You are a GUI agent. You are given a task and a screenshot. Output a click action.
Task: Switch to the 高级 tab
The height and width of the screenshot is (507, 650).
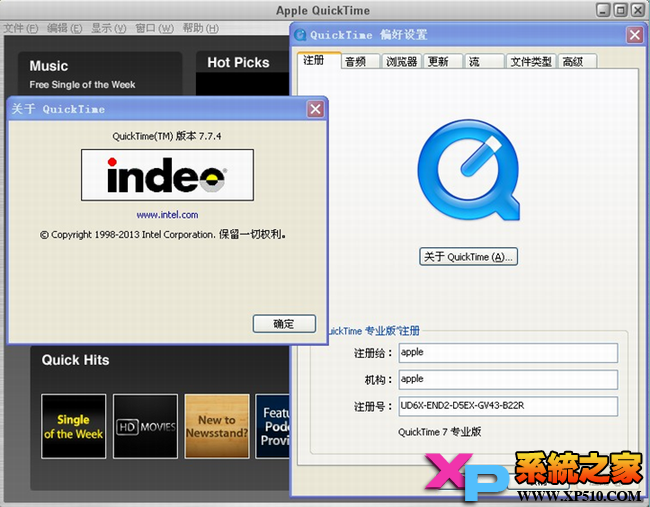577,62
